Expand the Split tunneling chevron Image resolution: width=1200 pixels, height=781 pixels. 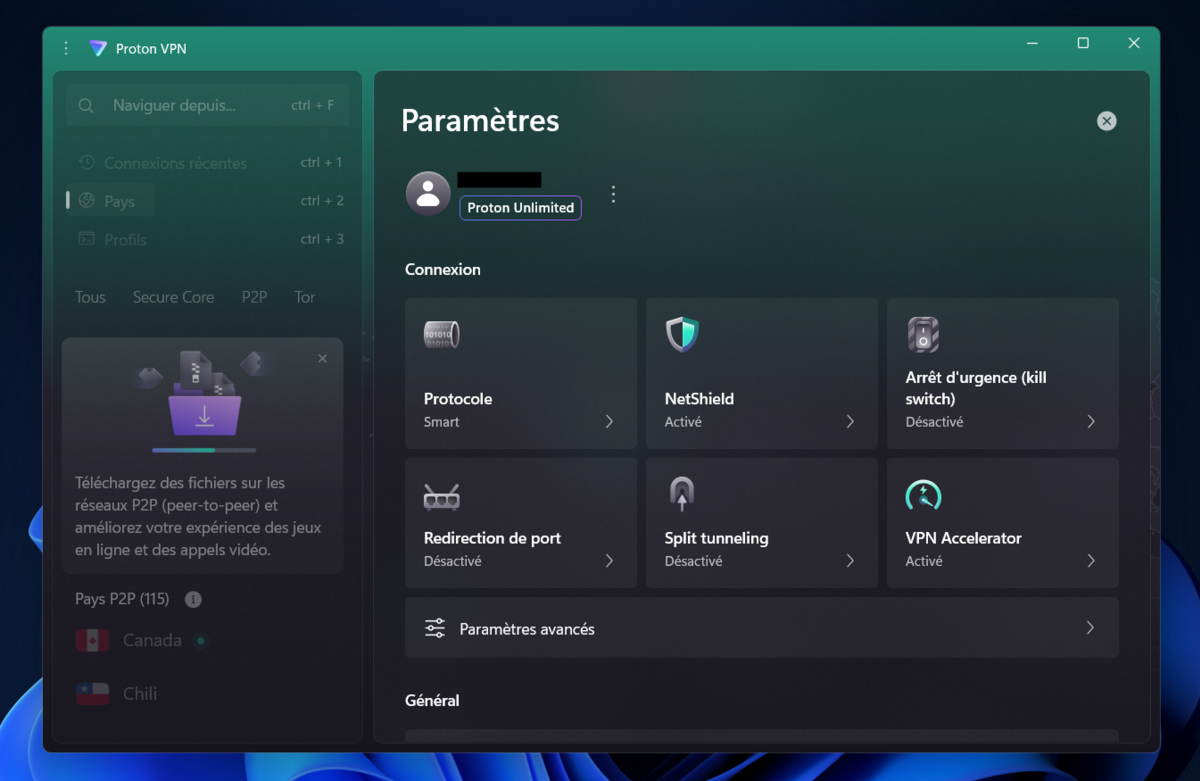[850, 561]
